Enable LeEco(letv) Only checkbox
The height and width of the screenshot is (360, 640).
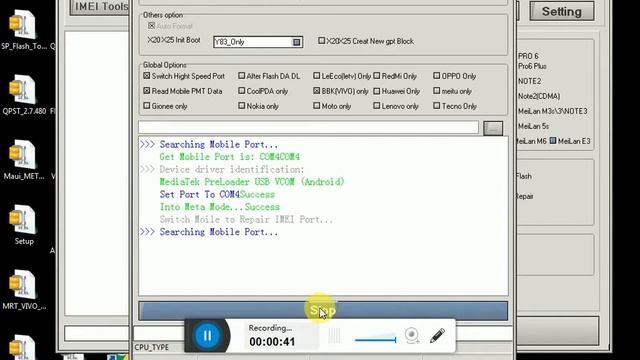317,76
